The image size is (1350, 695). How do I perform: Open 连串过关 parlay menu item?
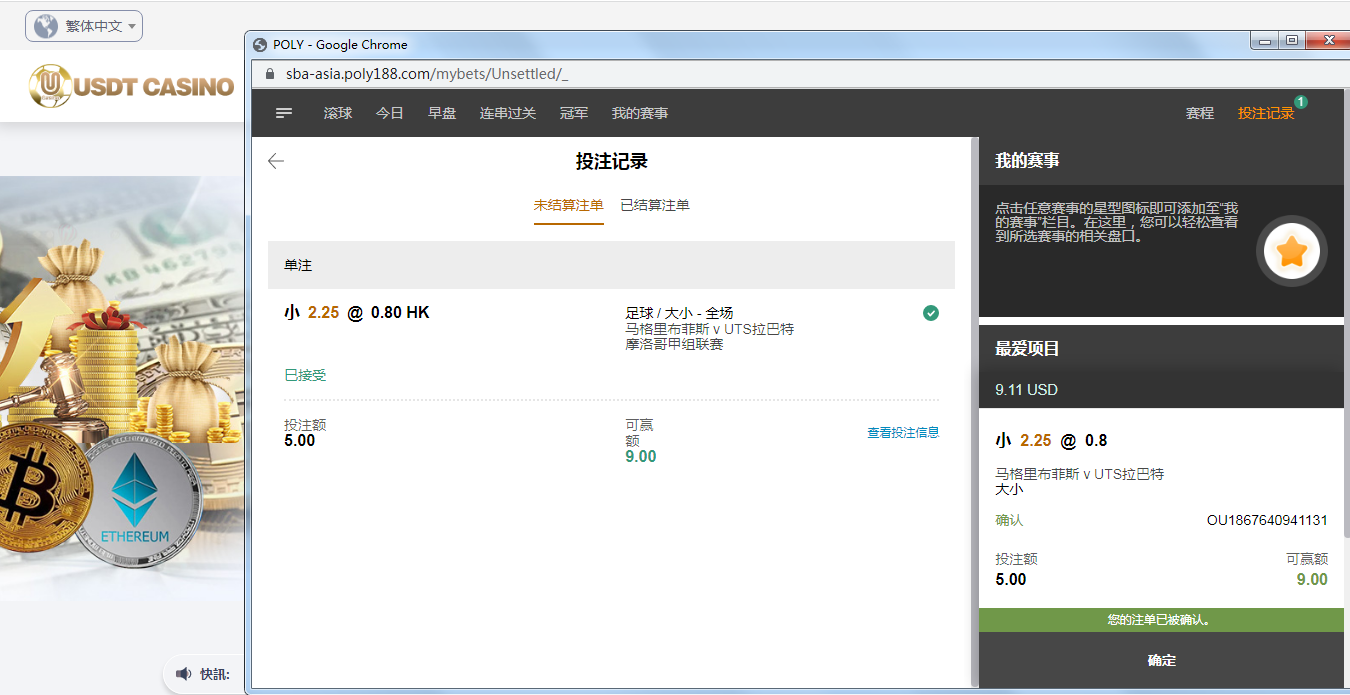(x=508, y=114)
